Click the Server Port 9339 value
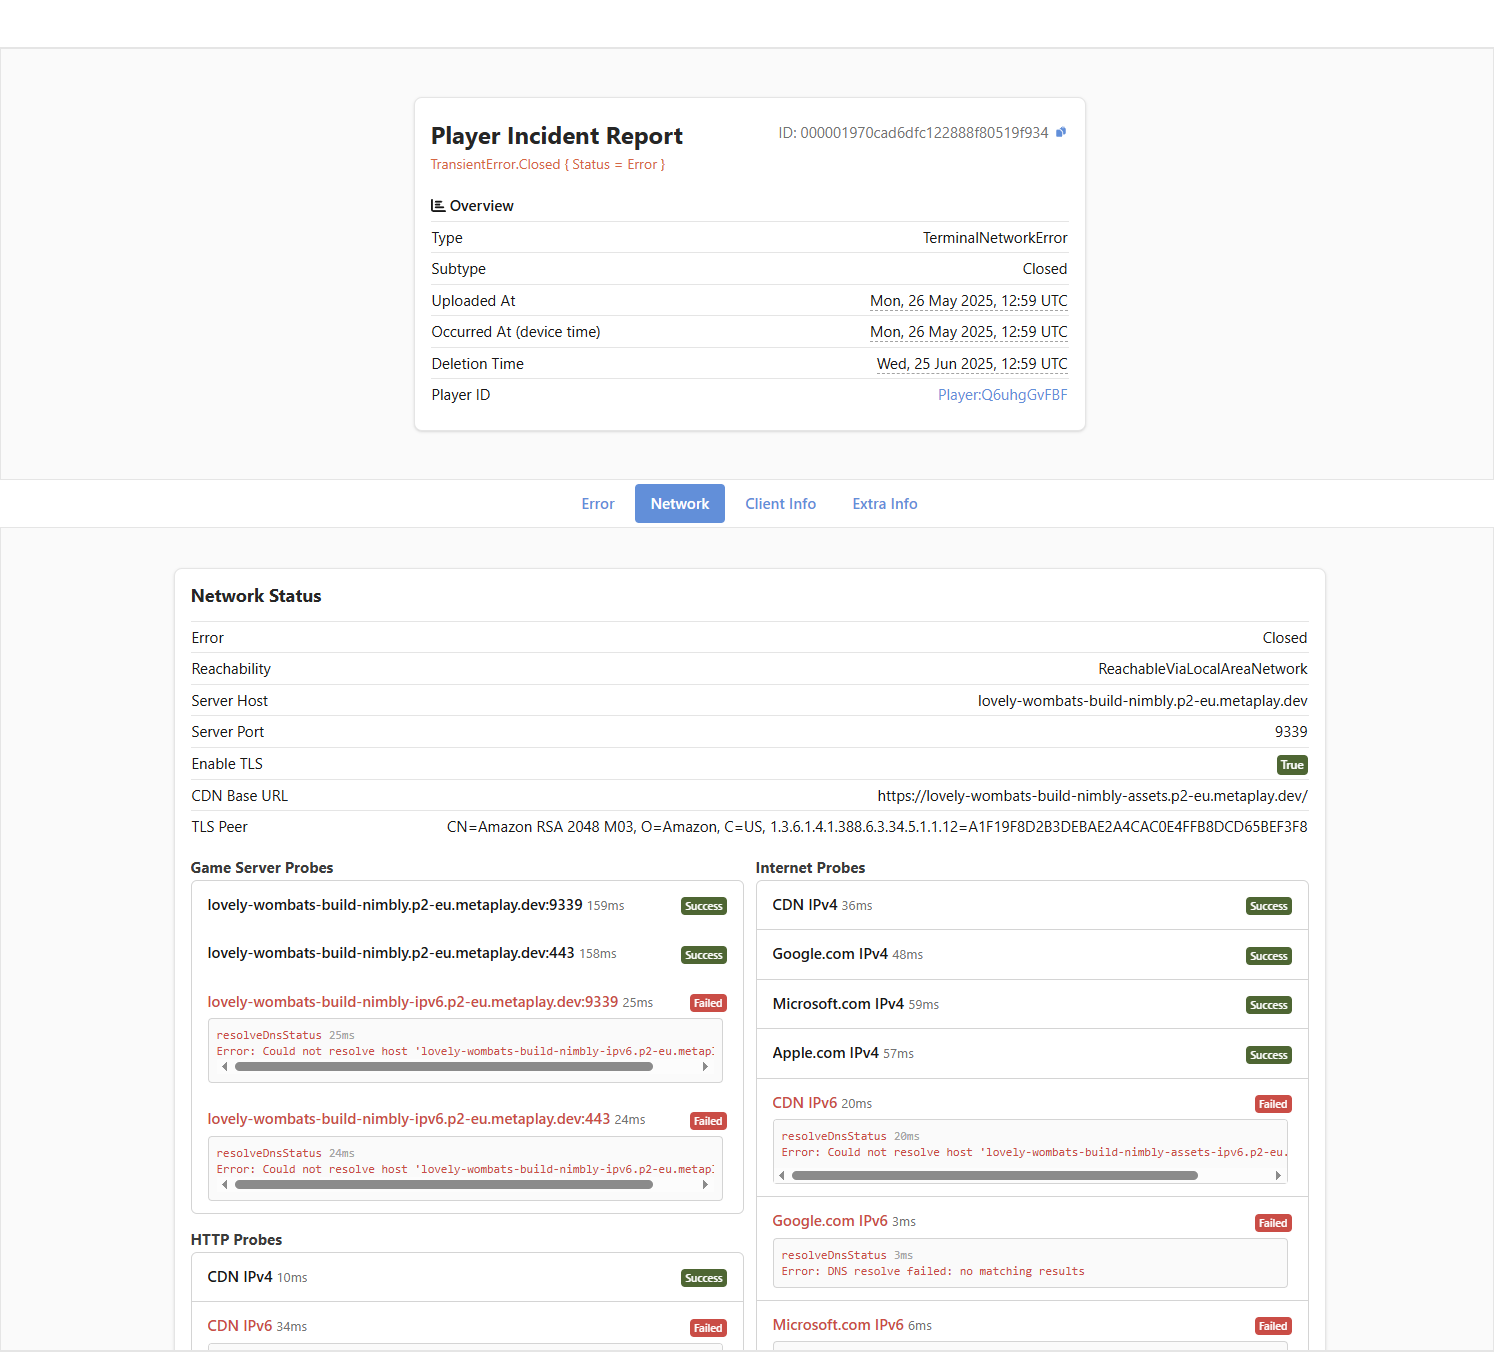The height and width of the screenshot is (1352, 1494). point(1291,732)
